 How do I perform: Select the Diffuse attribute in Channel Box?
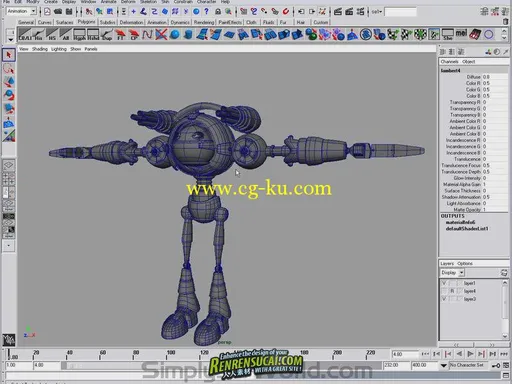pos(474,77)
